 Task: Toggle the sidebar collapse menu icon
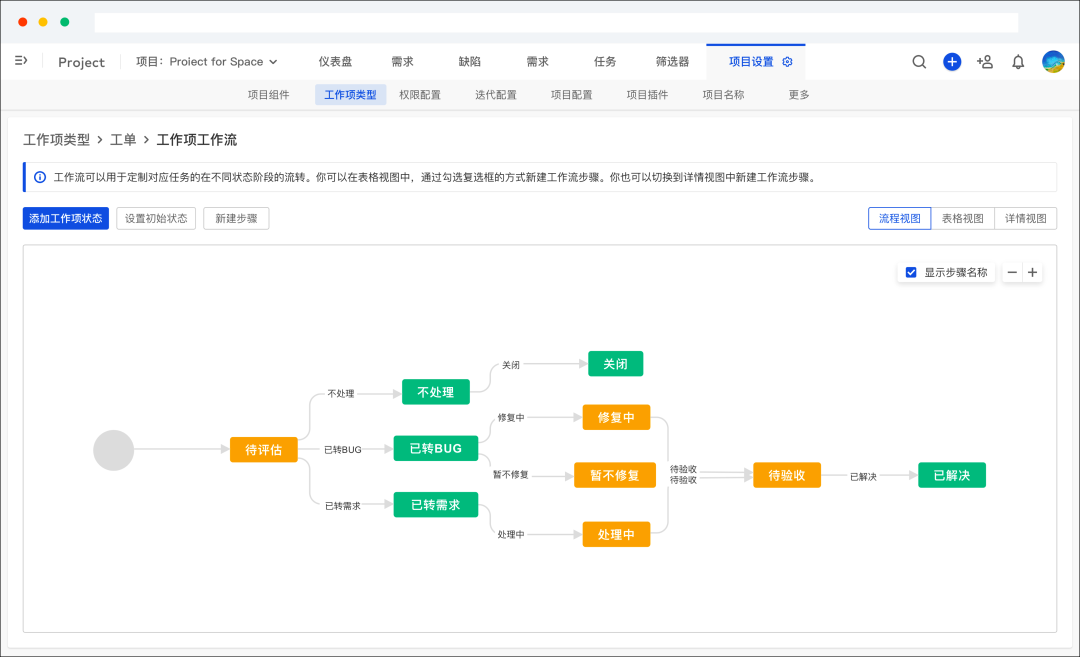[21, 61]
